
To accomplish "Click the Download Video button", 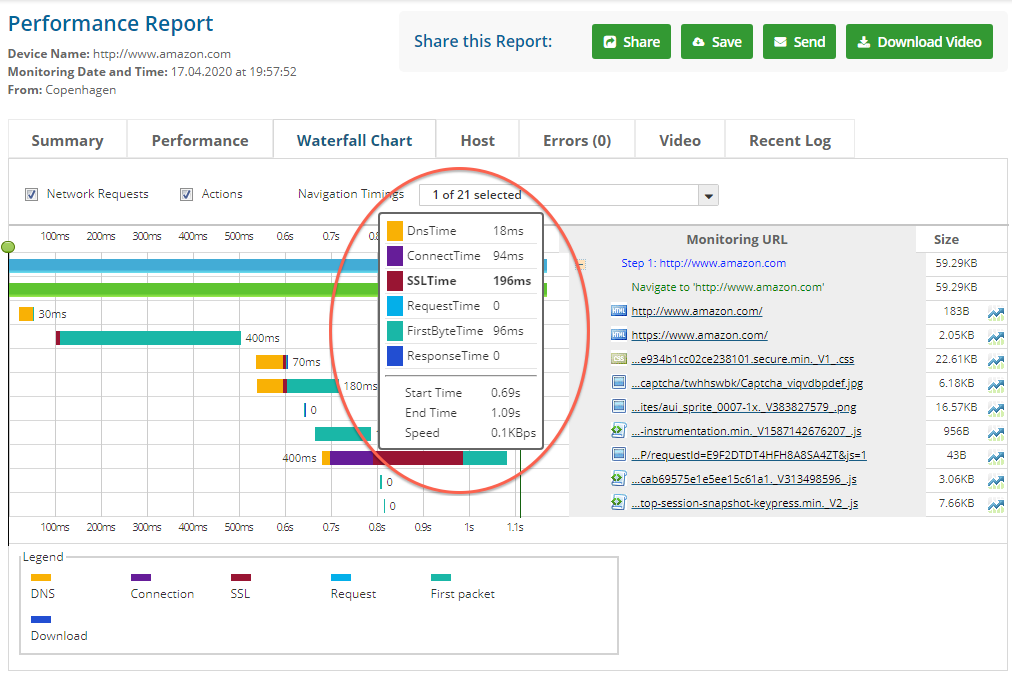I will coord(919,42).
